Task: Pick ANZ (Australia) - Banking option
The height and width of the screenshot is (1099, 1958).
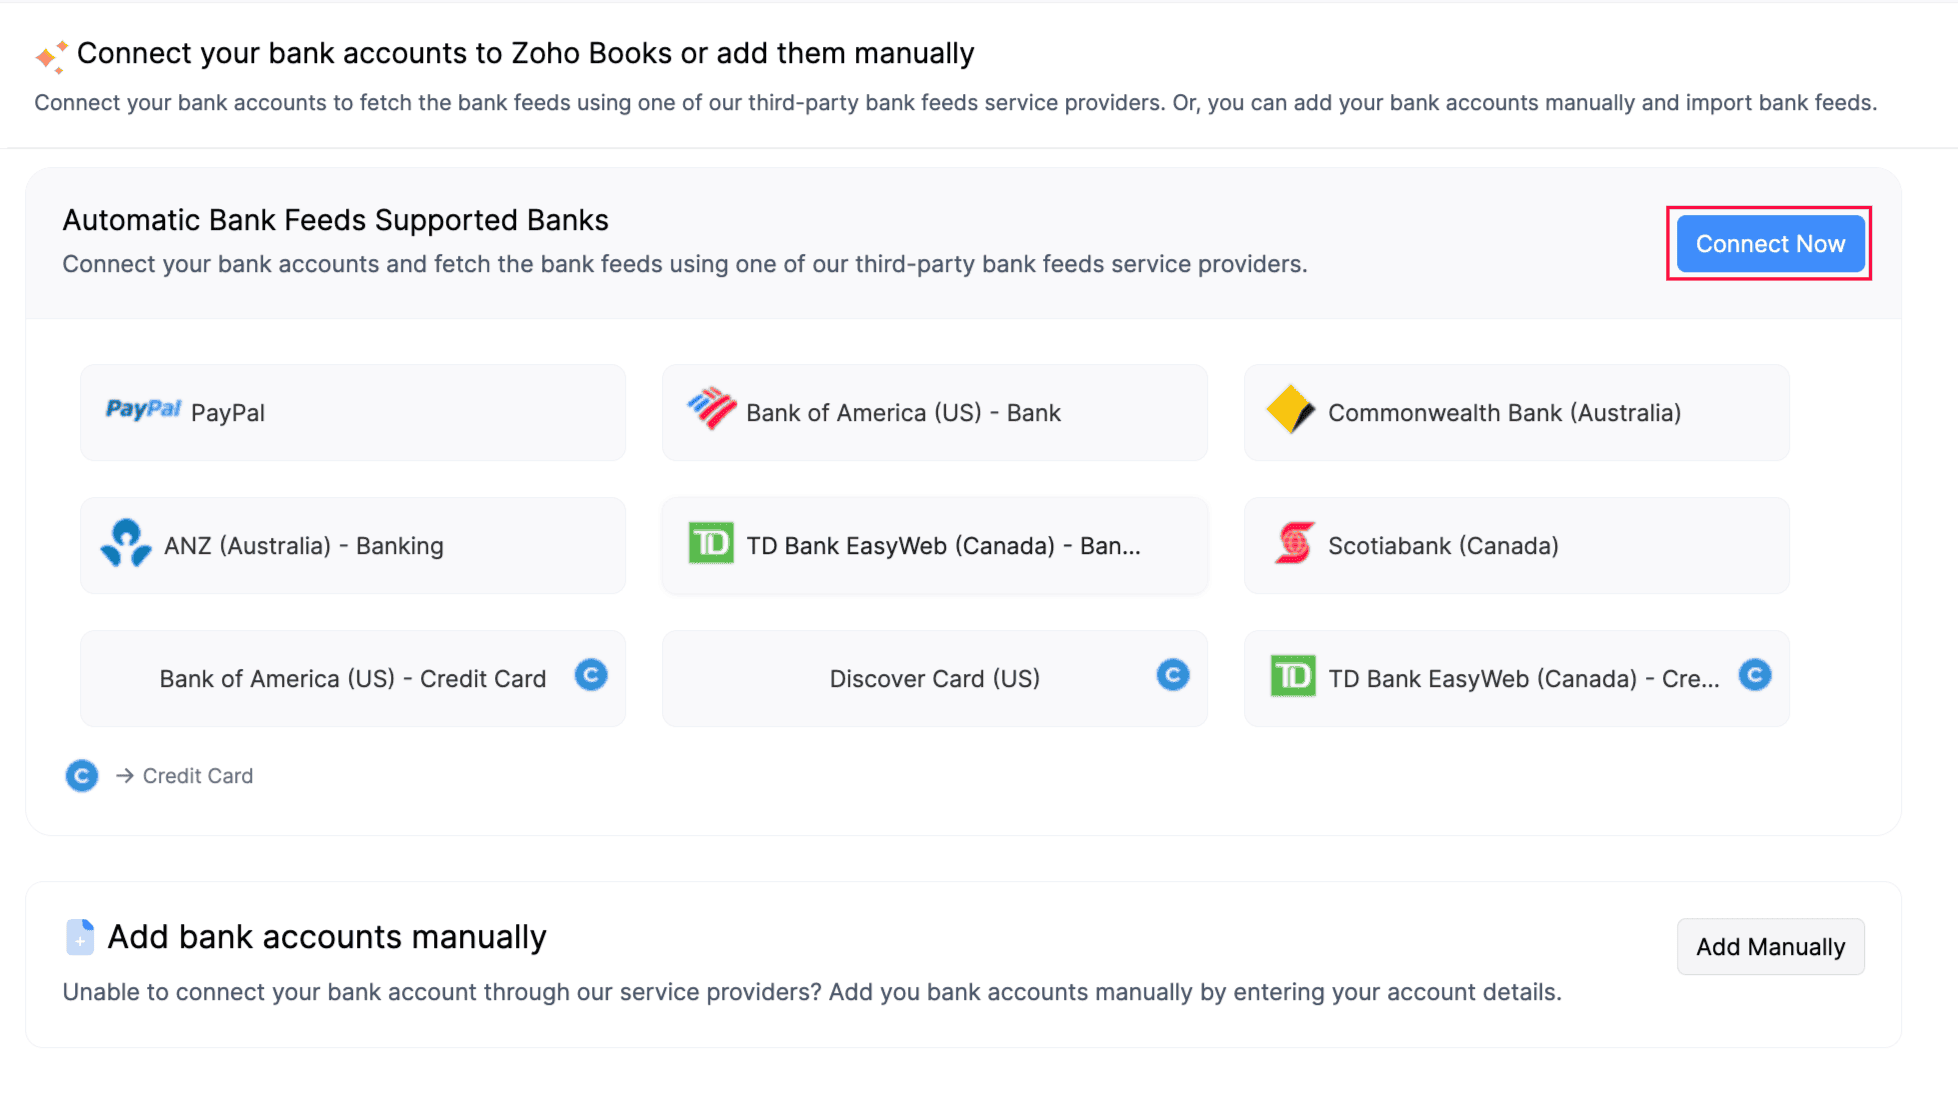Action: pyautogui.click(x=352, y=546)
